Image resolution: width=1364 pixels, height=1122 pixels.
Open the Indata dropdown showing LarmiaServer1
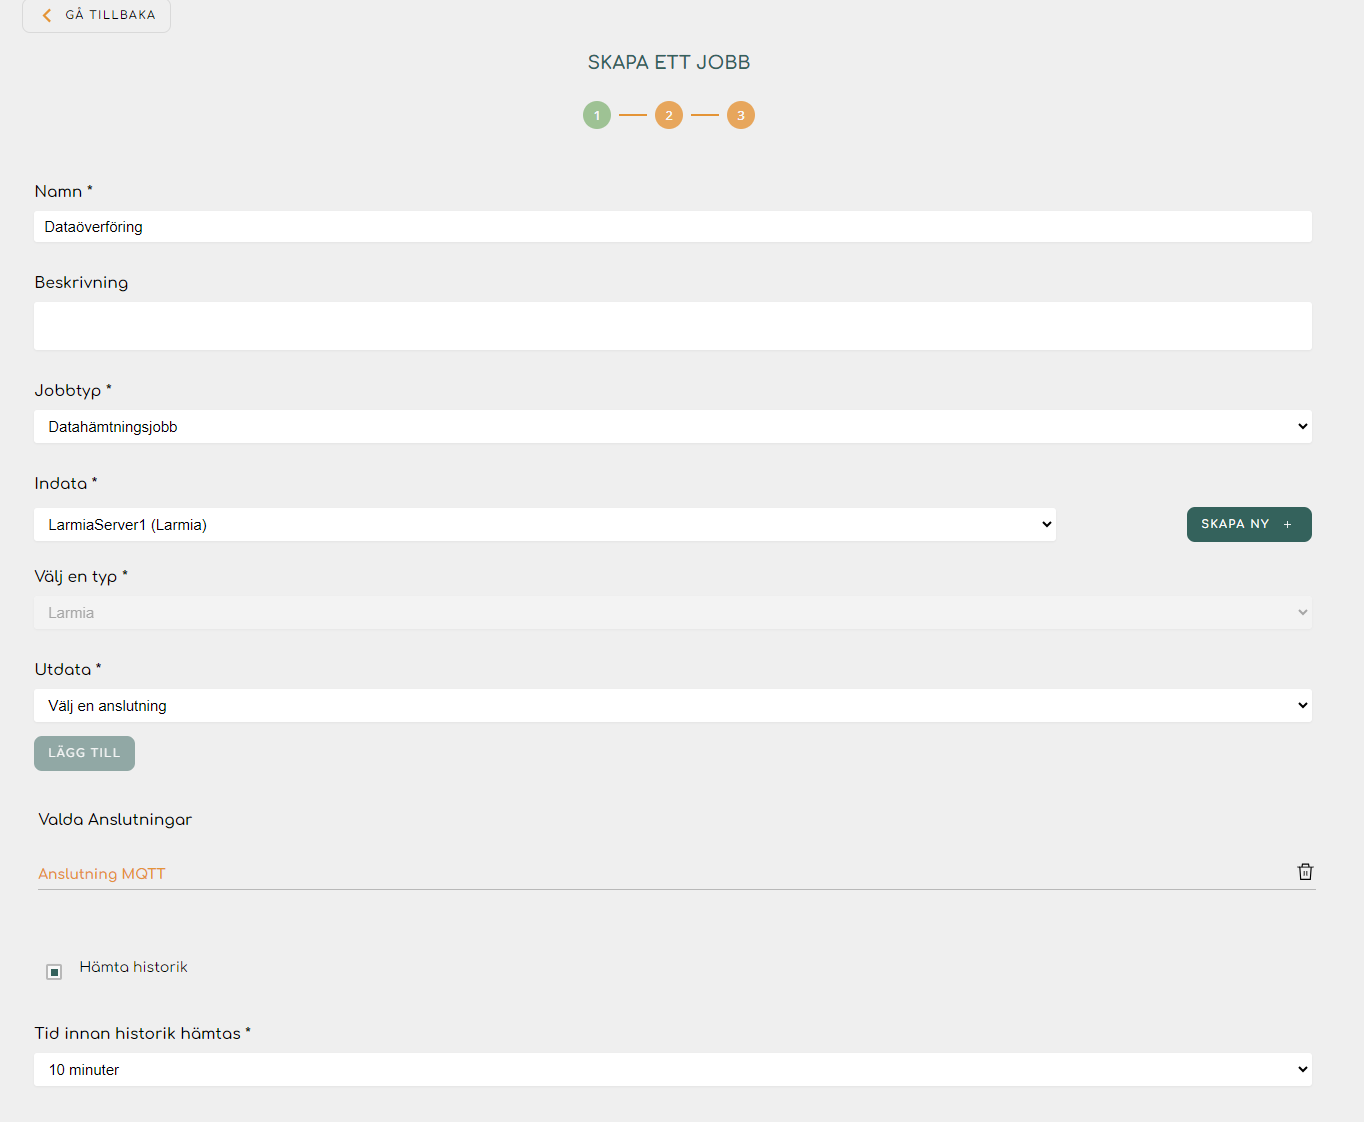545,525
